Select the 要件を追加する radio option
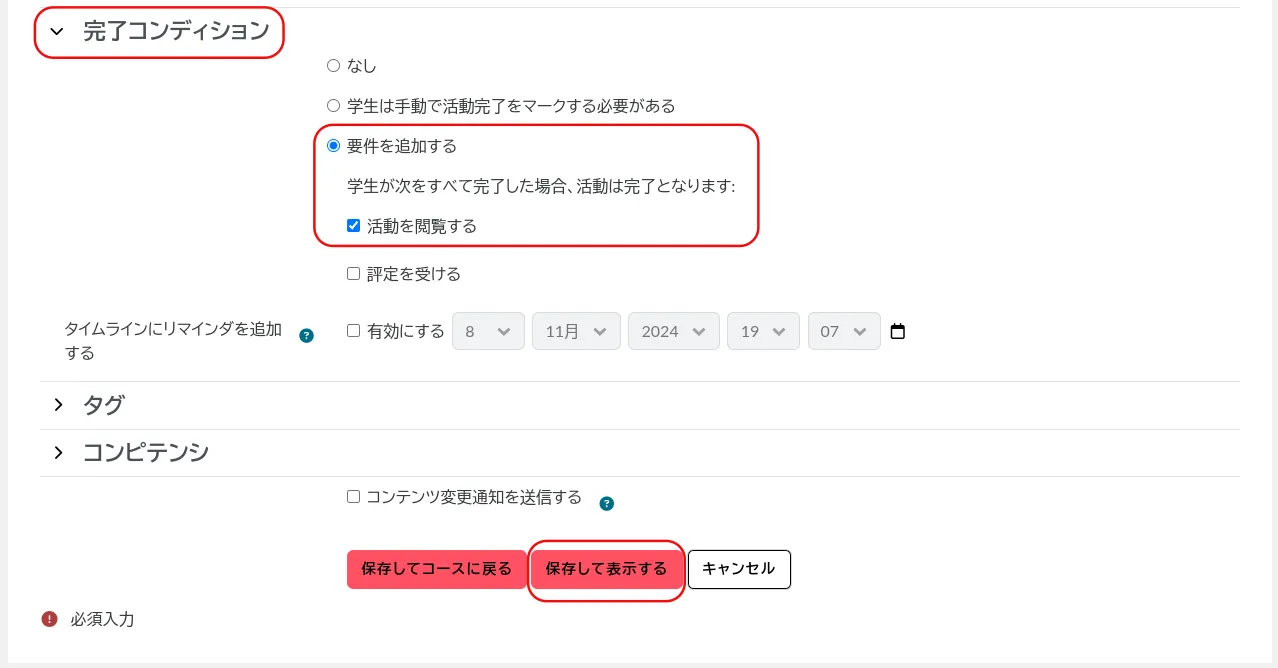 coord(334,146)
